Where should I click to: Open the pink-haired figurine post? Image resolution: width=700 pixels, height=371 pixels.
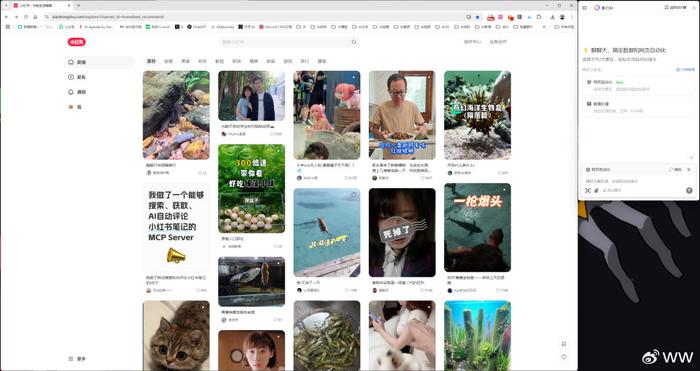pyautogui.click(x=327, y=115)
